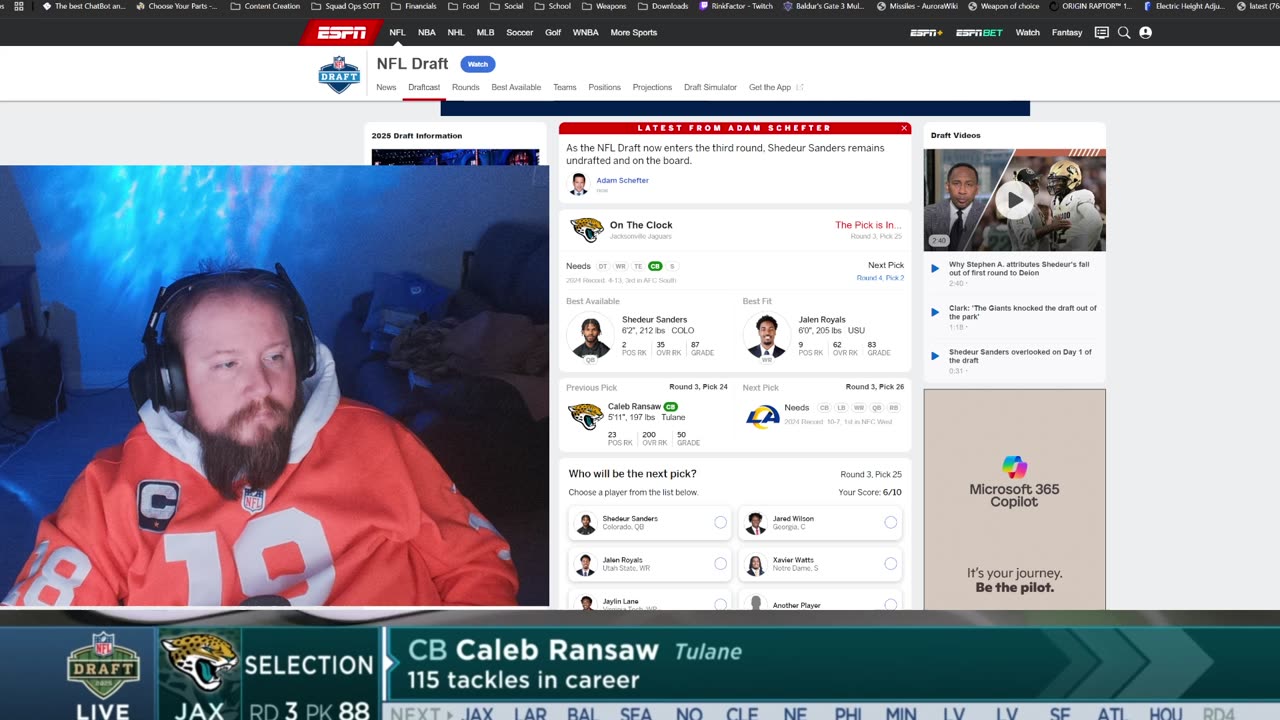Open the Chrome apps grid icon

click(19, 6)
